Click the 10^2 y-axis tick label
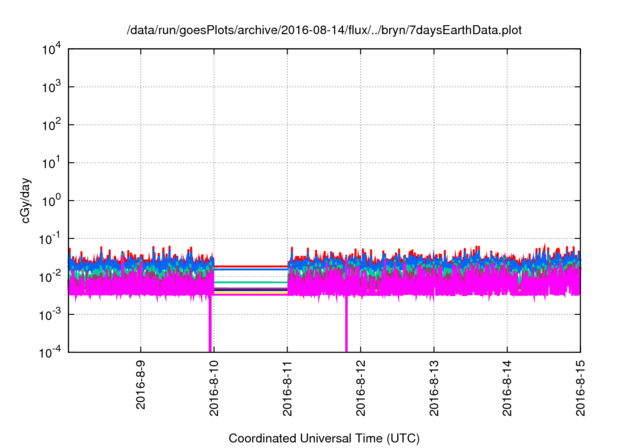Image resolution: width=640 pixels, height=448 pixels. 51,125
